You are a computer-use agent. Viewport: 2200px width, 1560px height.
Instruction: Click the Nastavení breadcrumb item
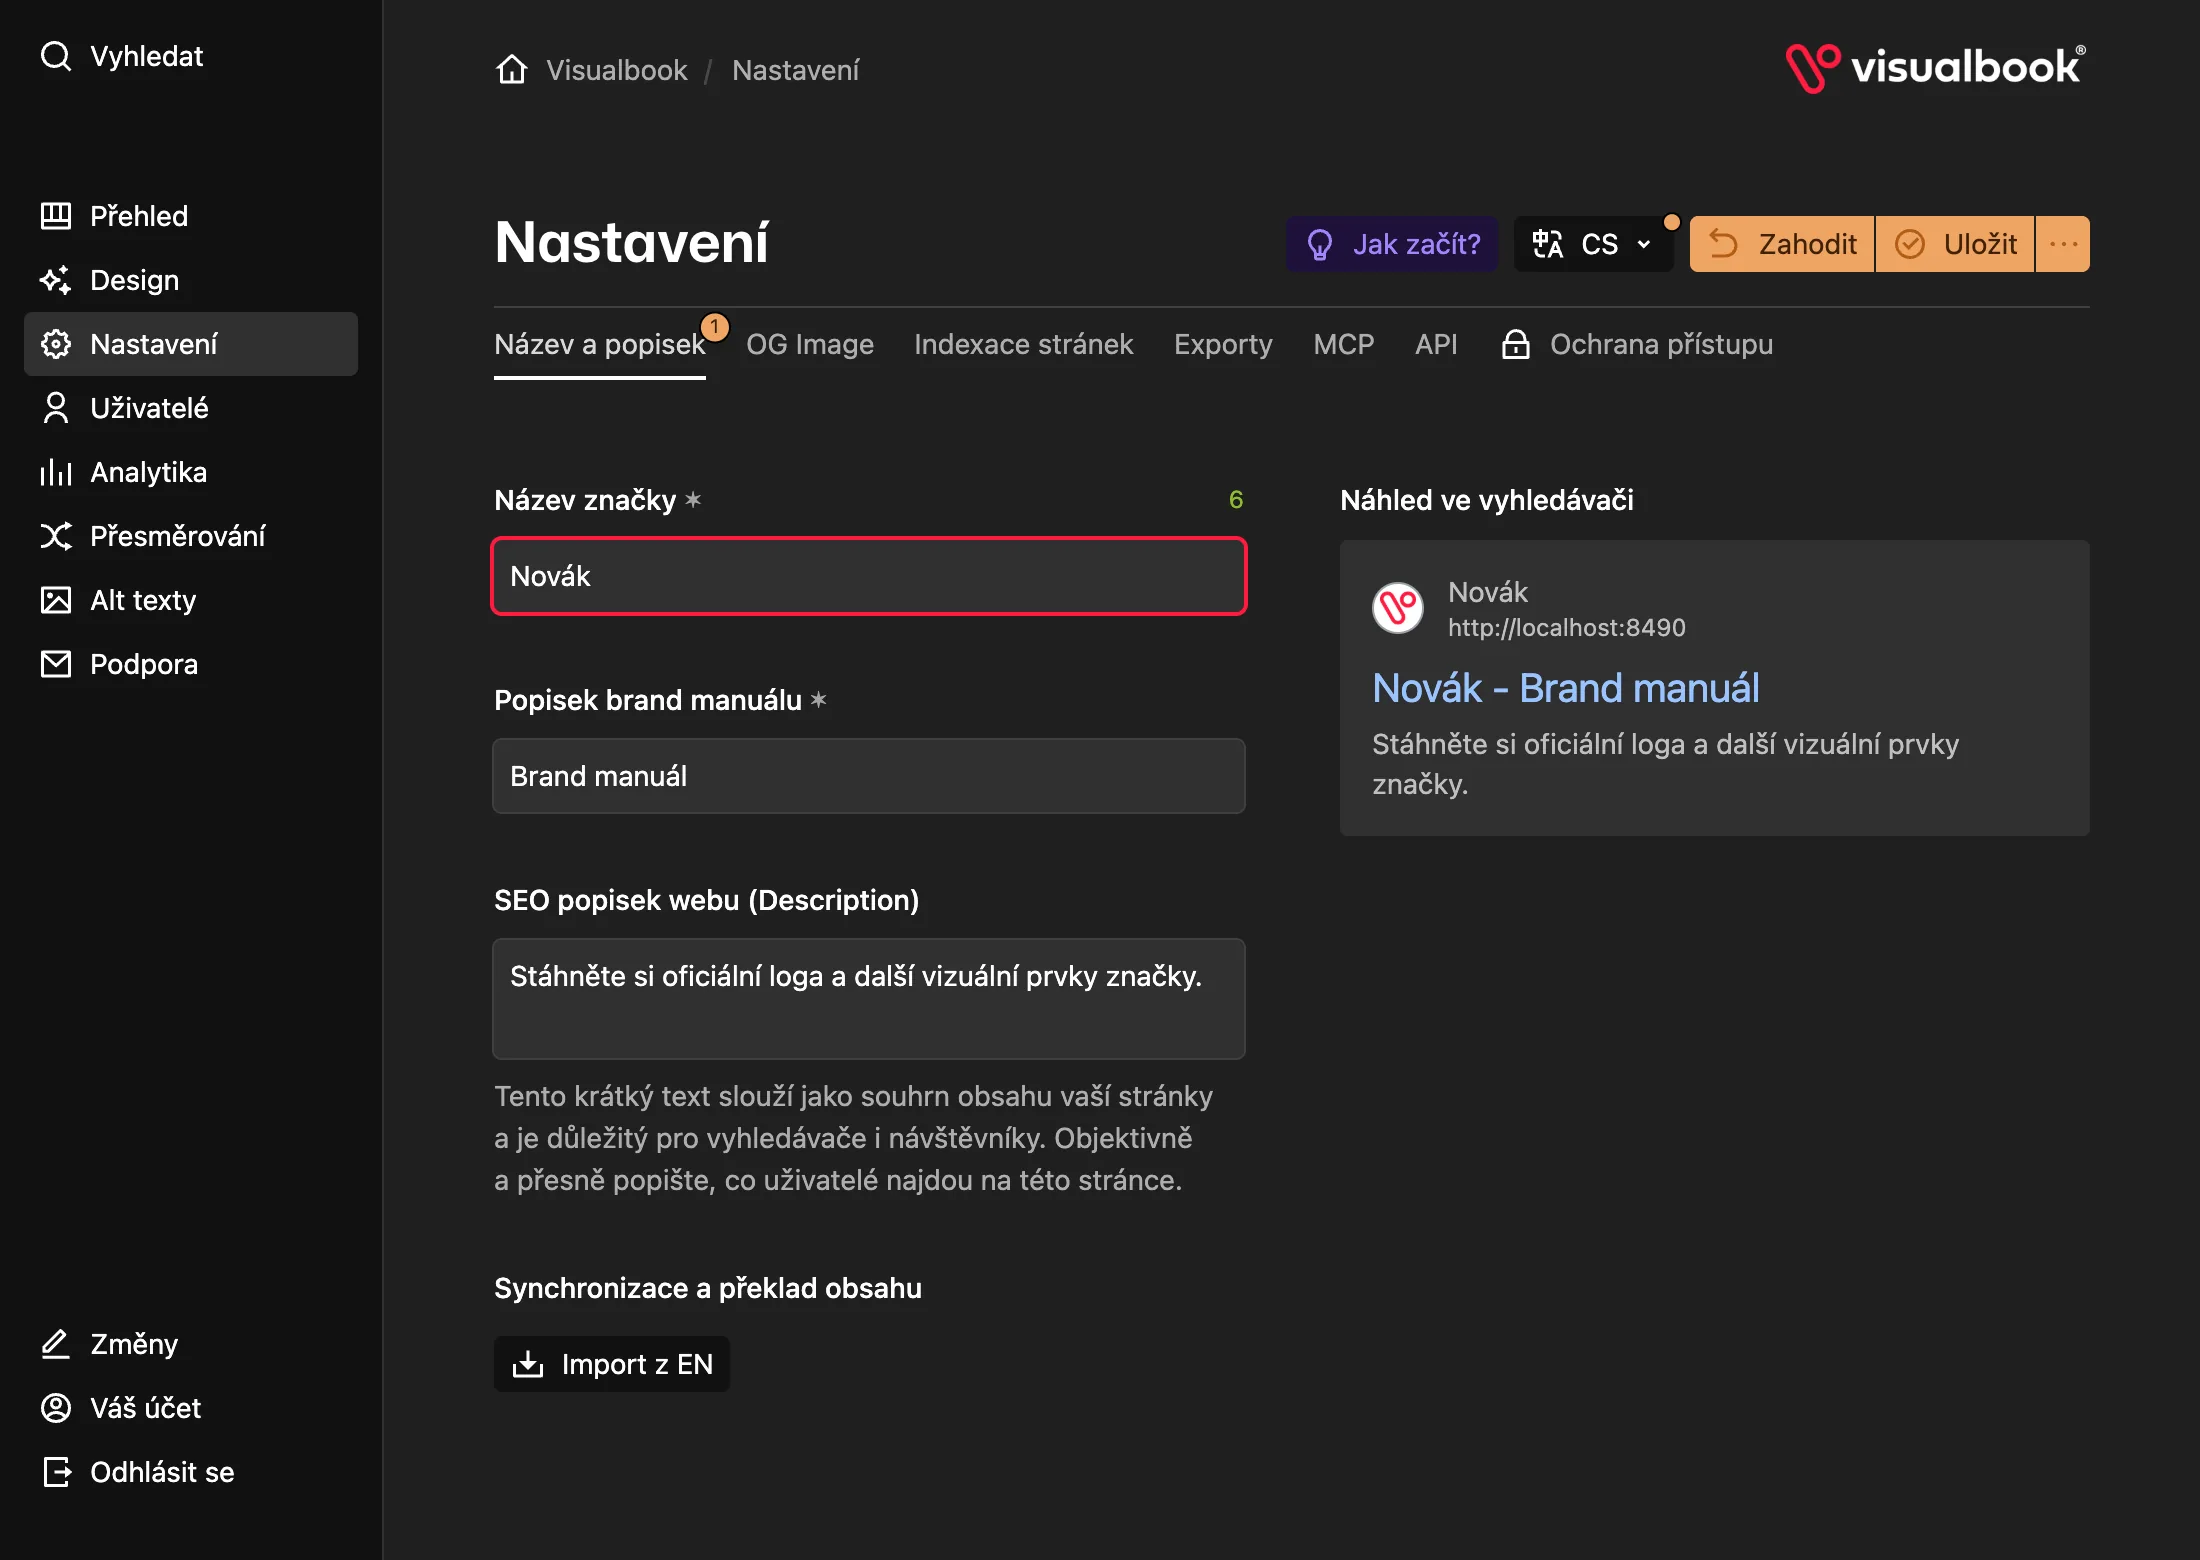795,70
